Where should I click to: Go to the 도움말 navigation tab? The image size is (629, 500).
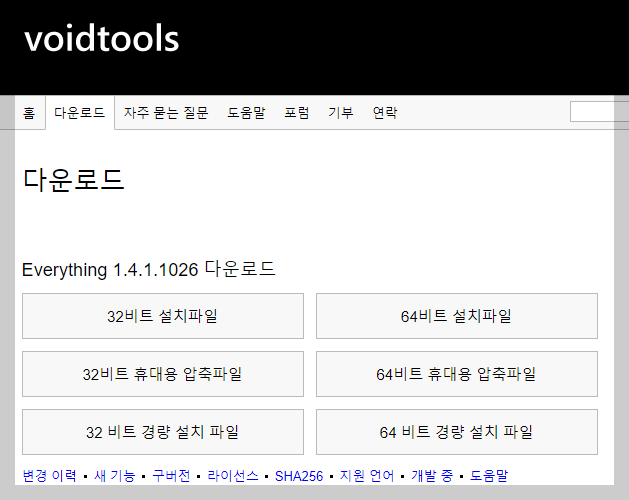pyautogui.click(x=246, y=113)
